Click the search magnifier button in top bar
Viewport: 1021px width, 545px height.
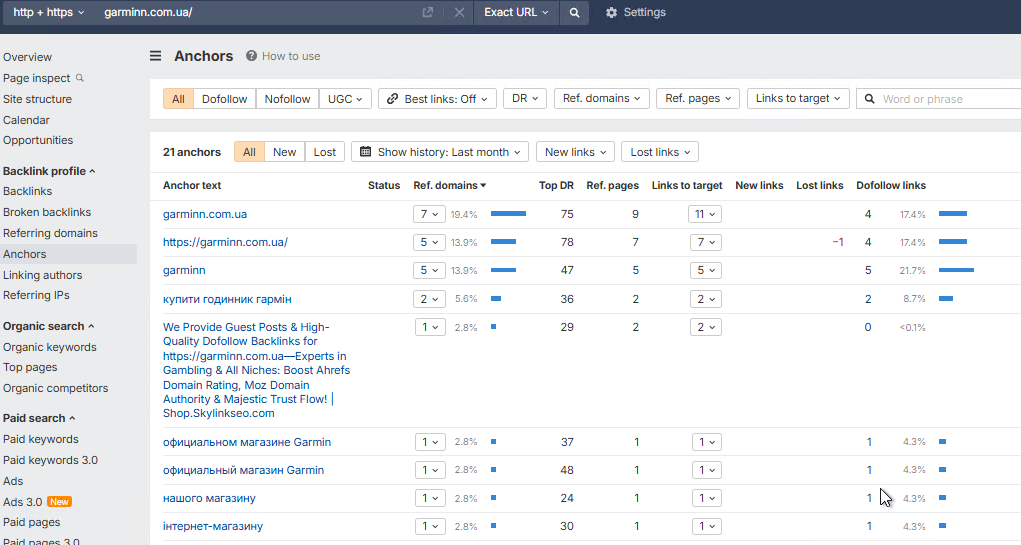pos(574,12)
